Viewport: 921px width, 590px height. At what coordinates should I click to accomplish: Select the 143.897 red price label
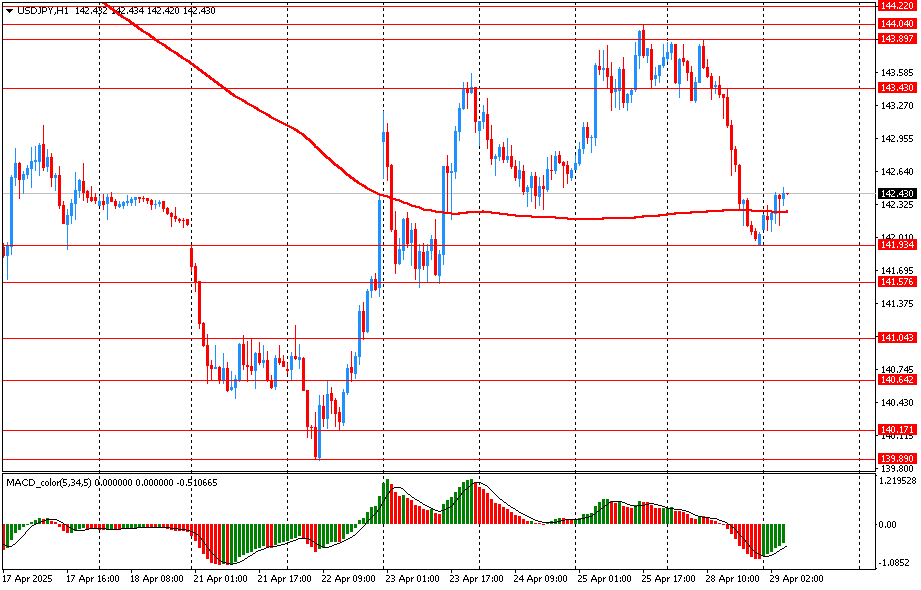pos(896,39)
